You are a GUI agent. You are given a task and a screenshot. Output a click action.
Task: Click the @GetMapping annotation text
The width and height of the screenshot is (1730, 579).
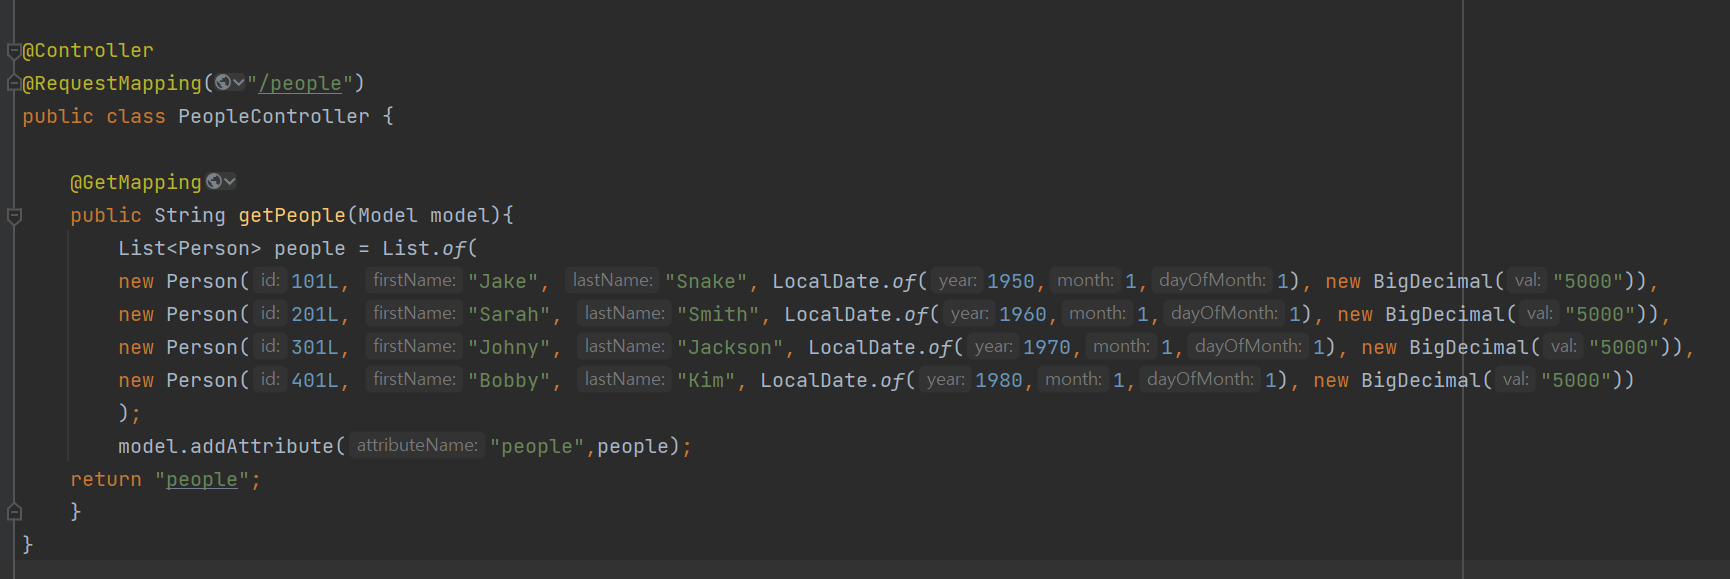click(136, 182)
